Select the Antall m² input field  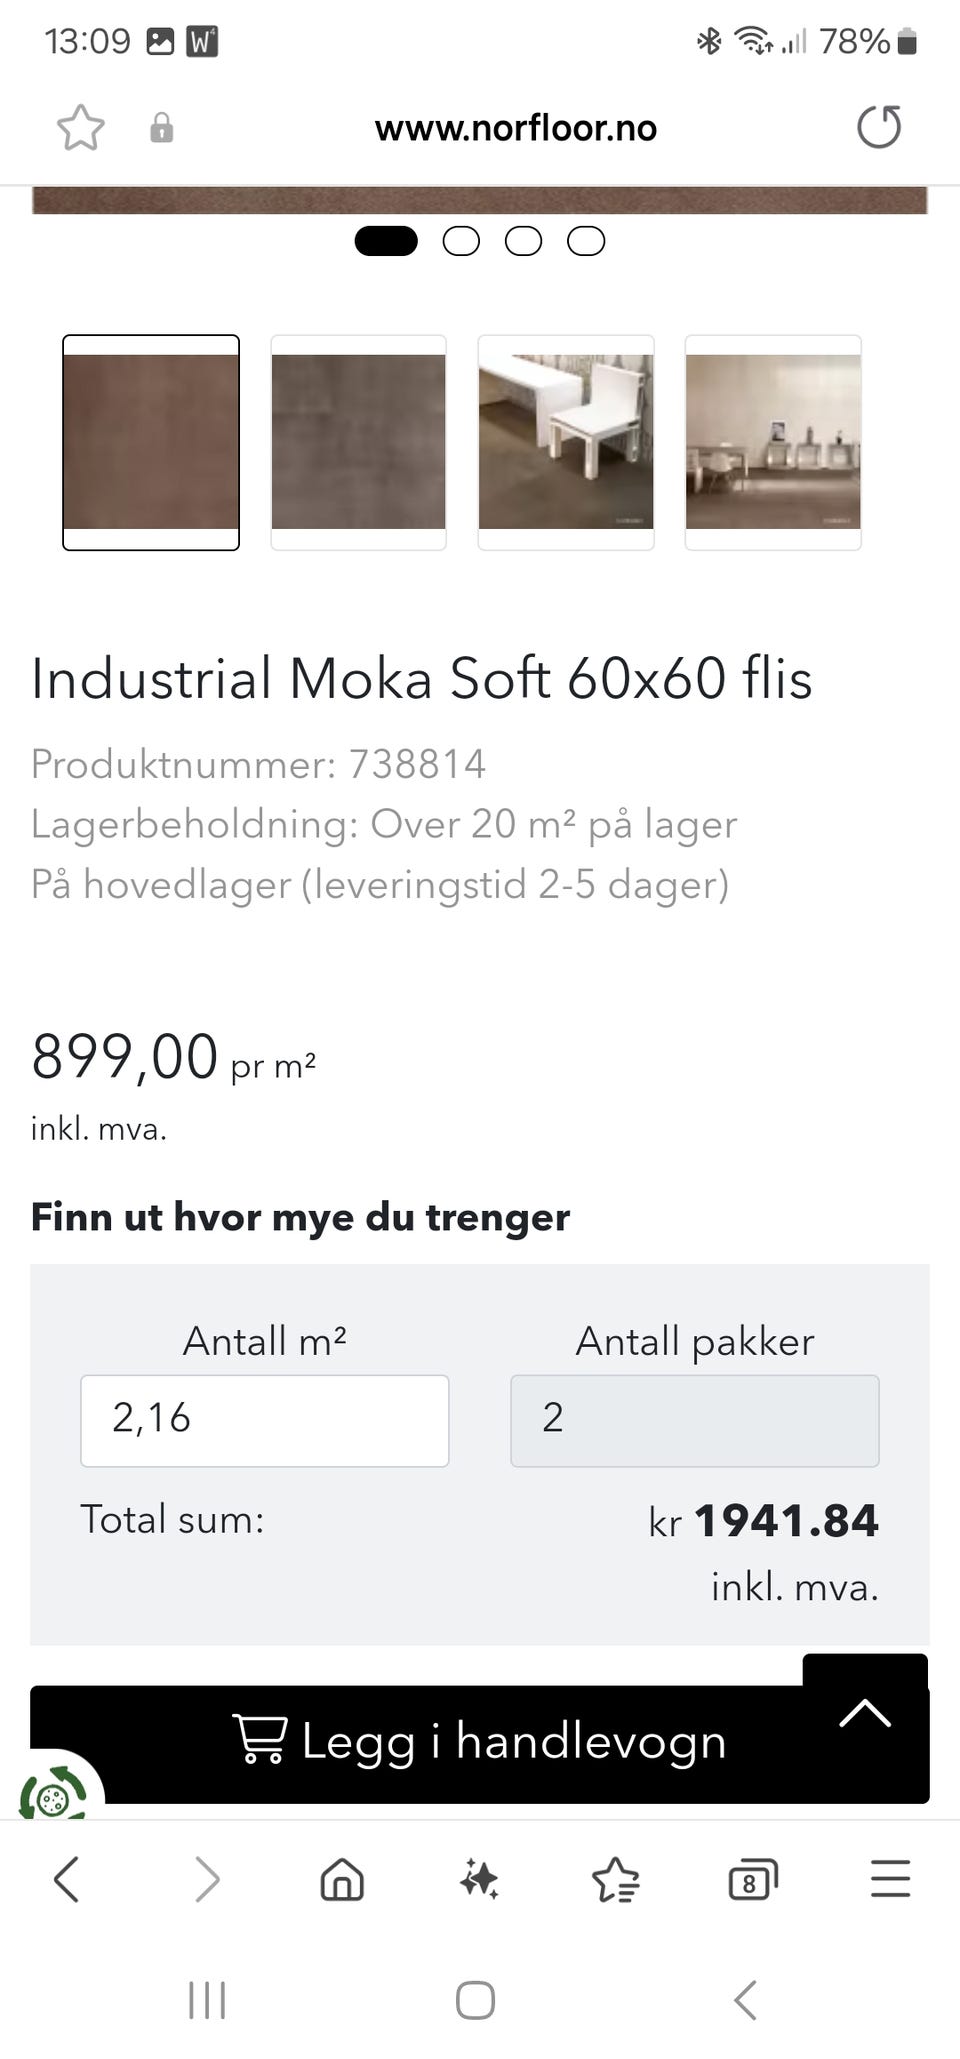pyautogui.click(x=265, y=1420)
